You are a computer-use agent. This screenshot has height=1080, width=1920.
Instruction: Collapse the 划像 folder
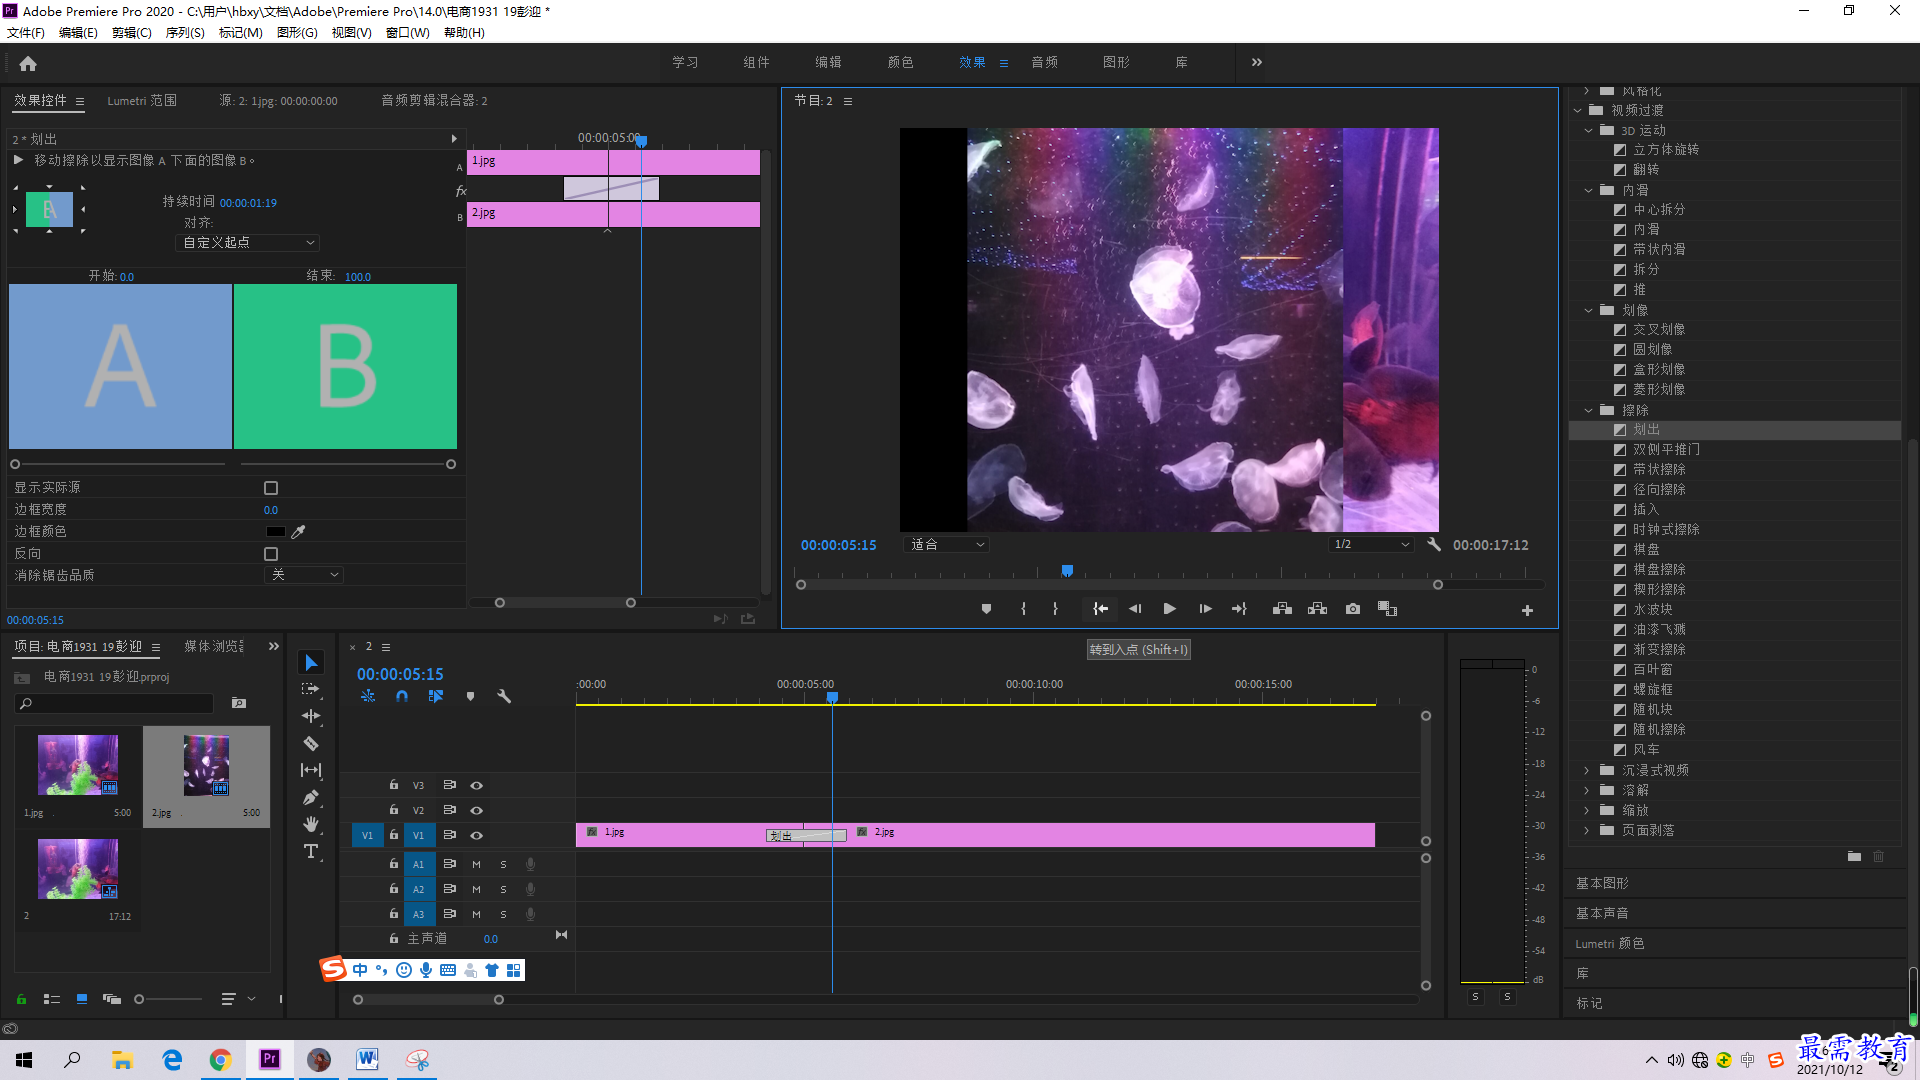[1588, 310]
